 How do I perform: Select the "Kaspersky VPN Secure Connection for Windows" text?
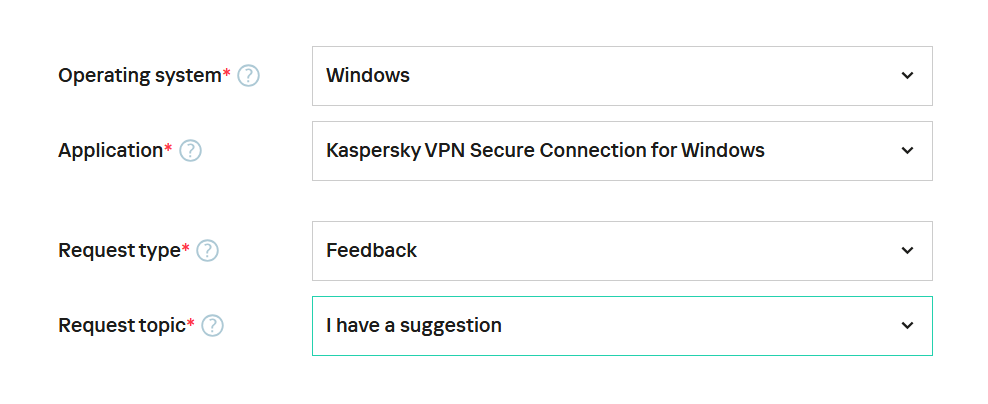click(545, 151)
